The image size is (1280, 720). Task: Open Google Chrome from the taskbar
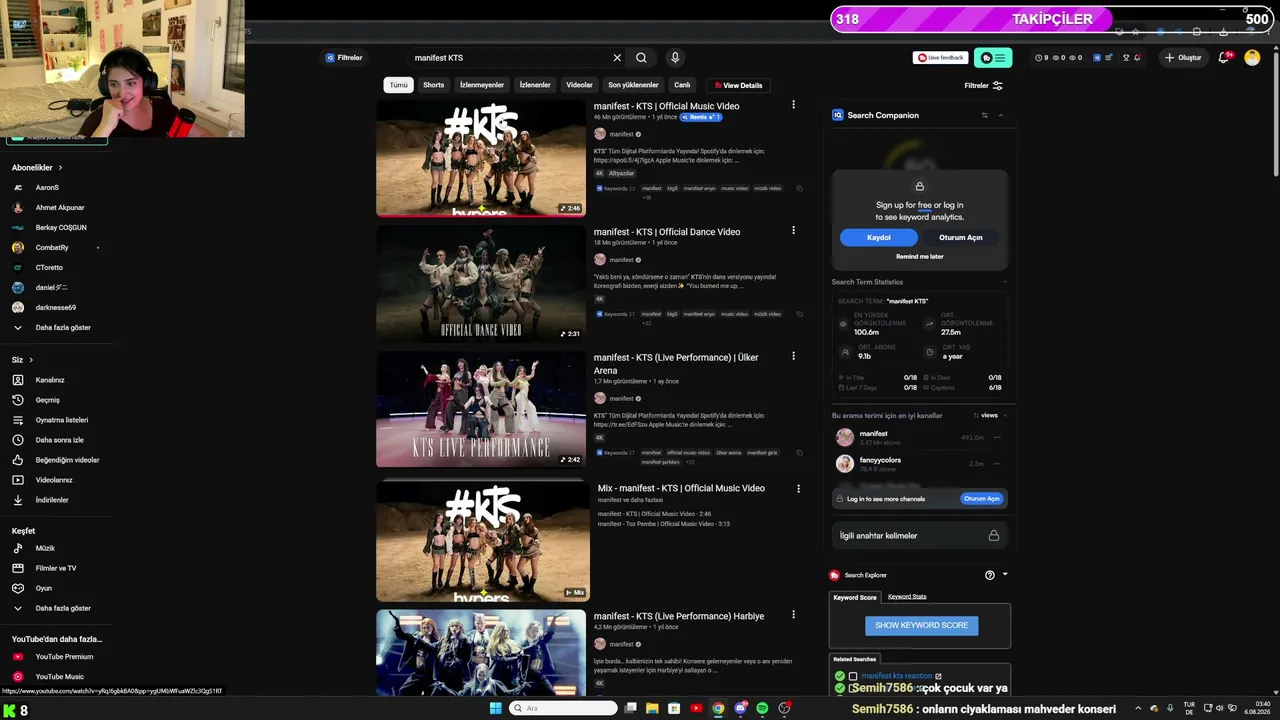(x=718, y=709)
